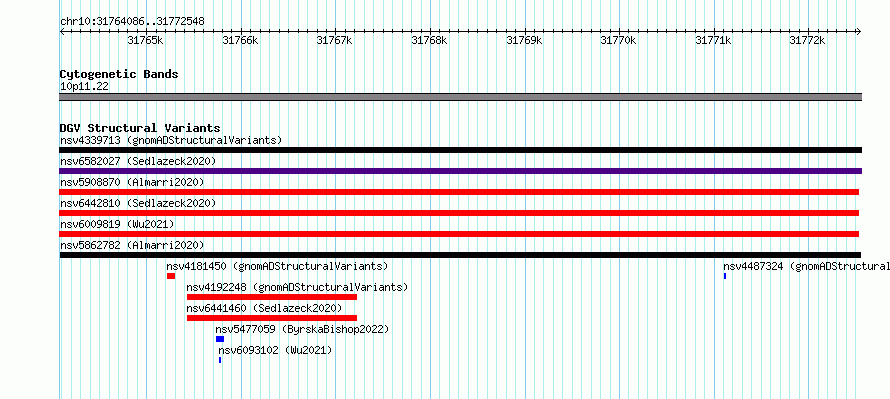Select the small red nsv4181450 bar
890x399 pixels.
tap(171, 276)
